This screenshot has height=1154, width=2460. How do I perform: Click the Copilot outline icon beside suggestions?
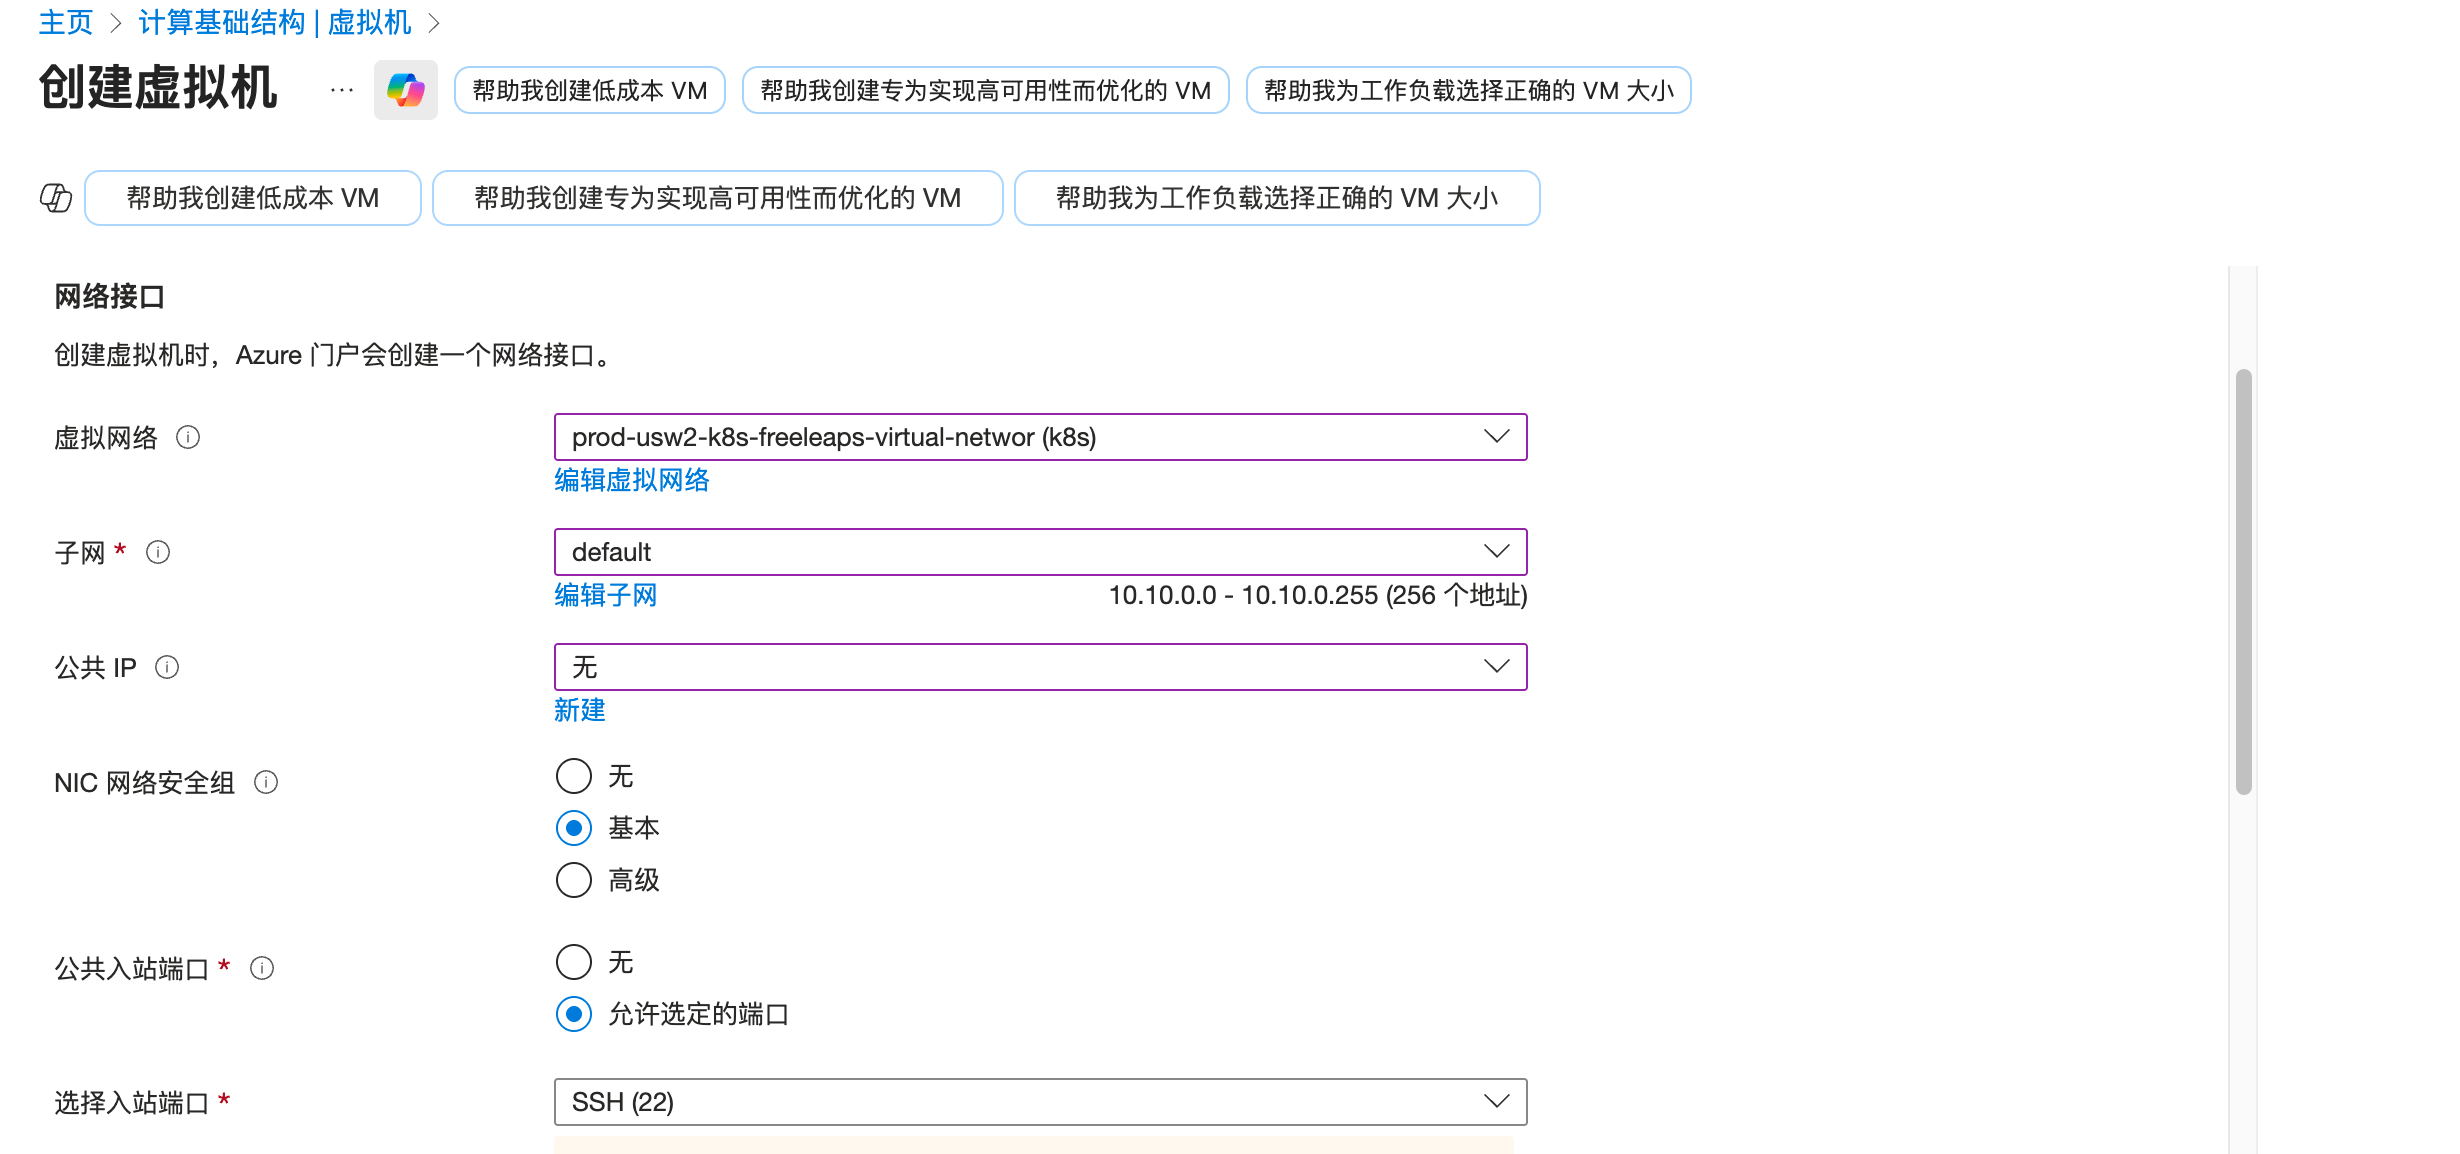pyautogui.click(x=56, y=198)
